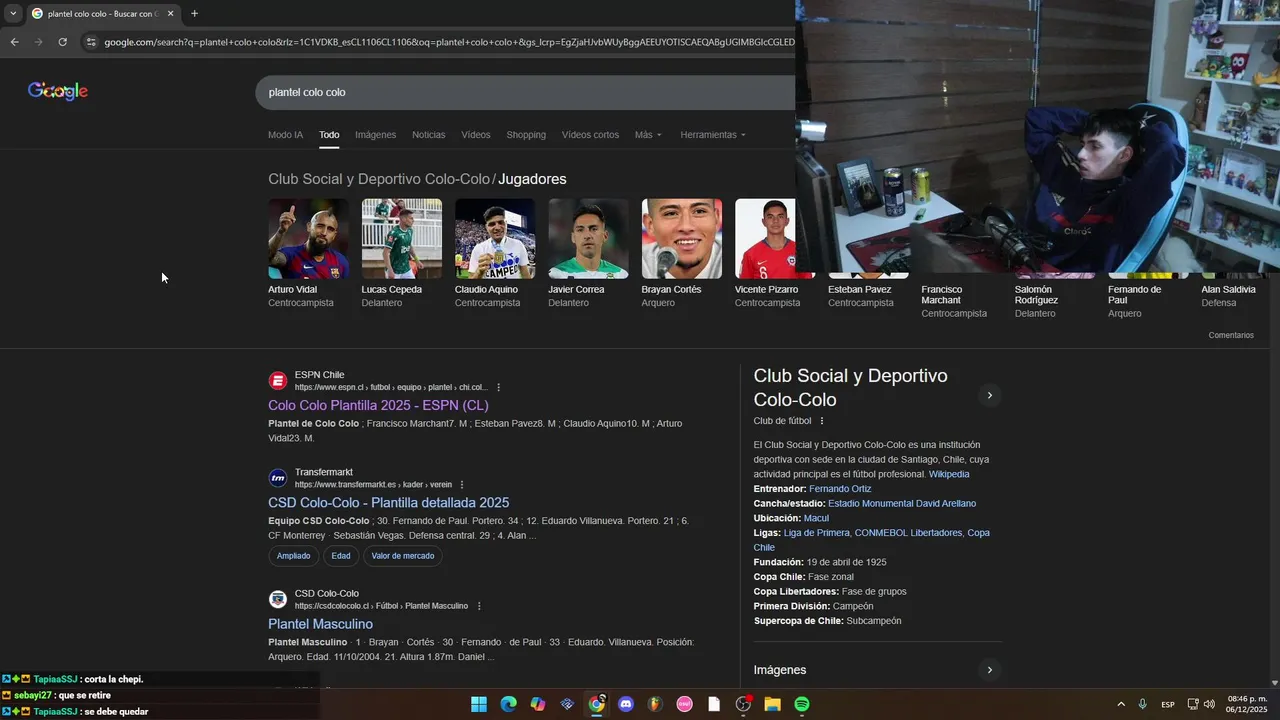Screen dimensions: 1280x720
Task: Open Colo Colo Plantilla 2025 ESPN result
Action: coord(378,405)
